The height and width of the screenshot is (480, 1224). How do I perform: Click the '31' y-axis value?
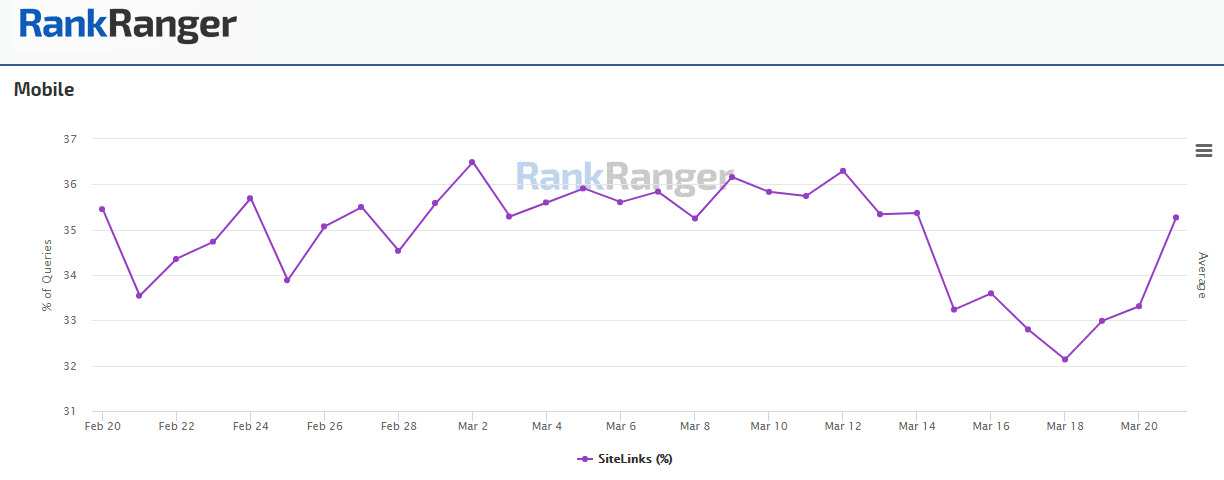(x=69, y=411)
